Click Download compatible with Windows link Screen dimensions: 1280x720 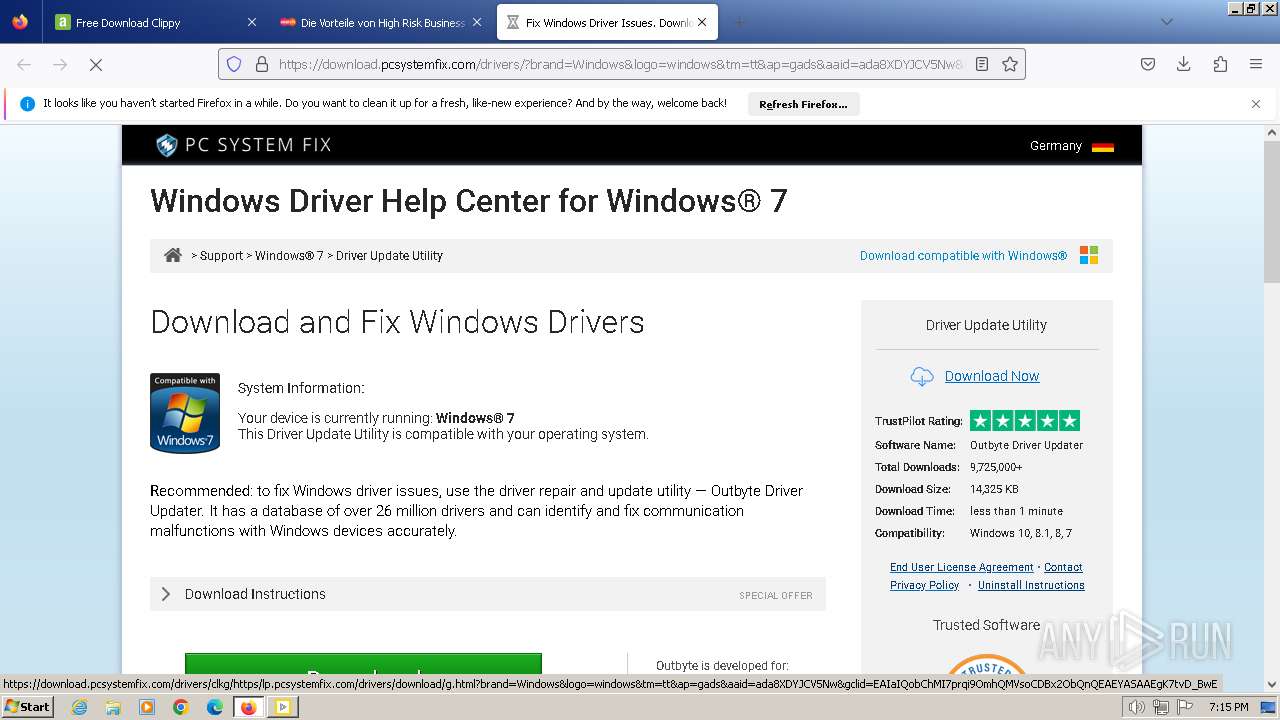coord(963,256)
